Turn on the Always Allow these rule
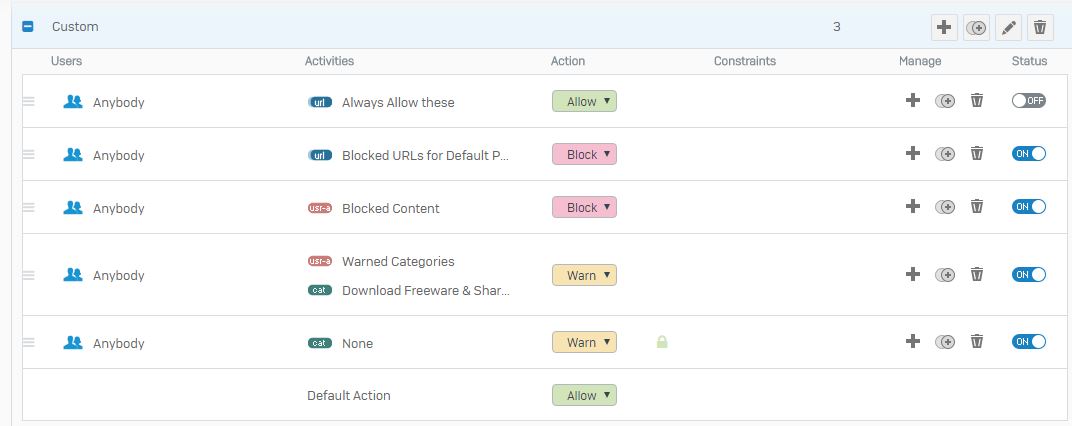The image size is (1072, 426). point(1029,101)
